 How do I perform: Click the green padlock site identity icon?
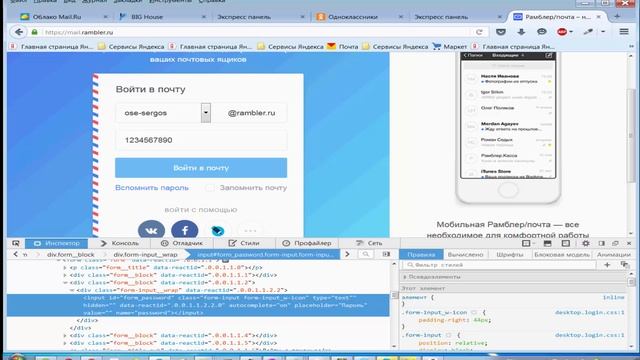pyautogui.click(x=35, y=32)
